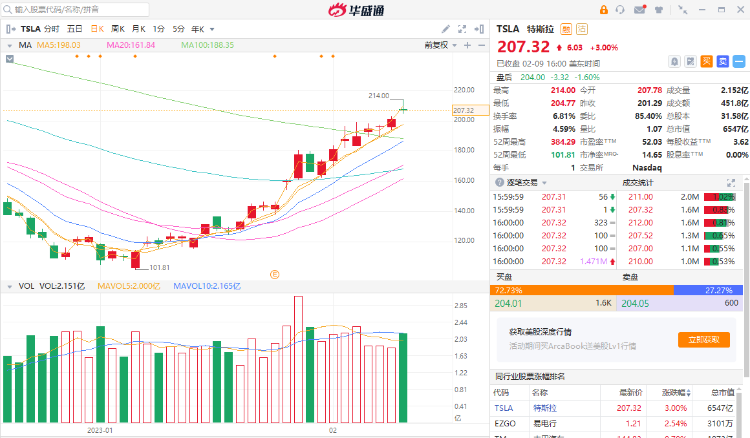Click the MAVOL10:2.165亿 label

click(x=207, y=286)
